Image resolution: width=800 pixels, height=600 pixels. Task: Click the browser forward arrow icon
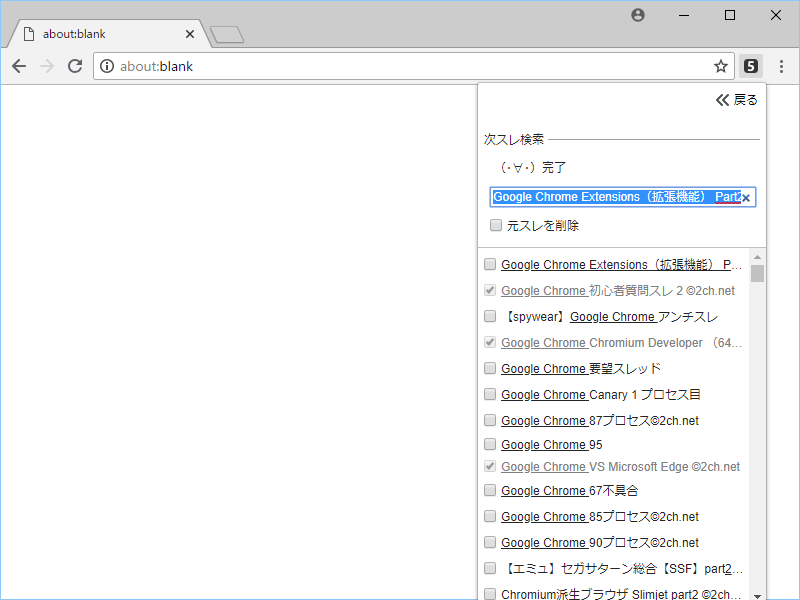47,66
